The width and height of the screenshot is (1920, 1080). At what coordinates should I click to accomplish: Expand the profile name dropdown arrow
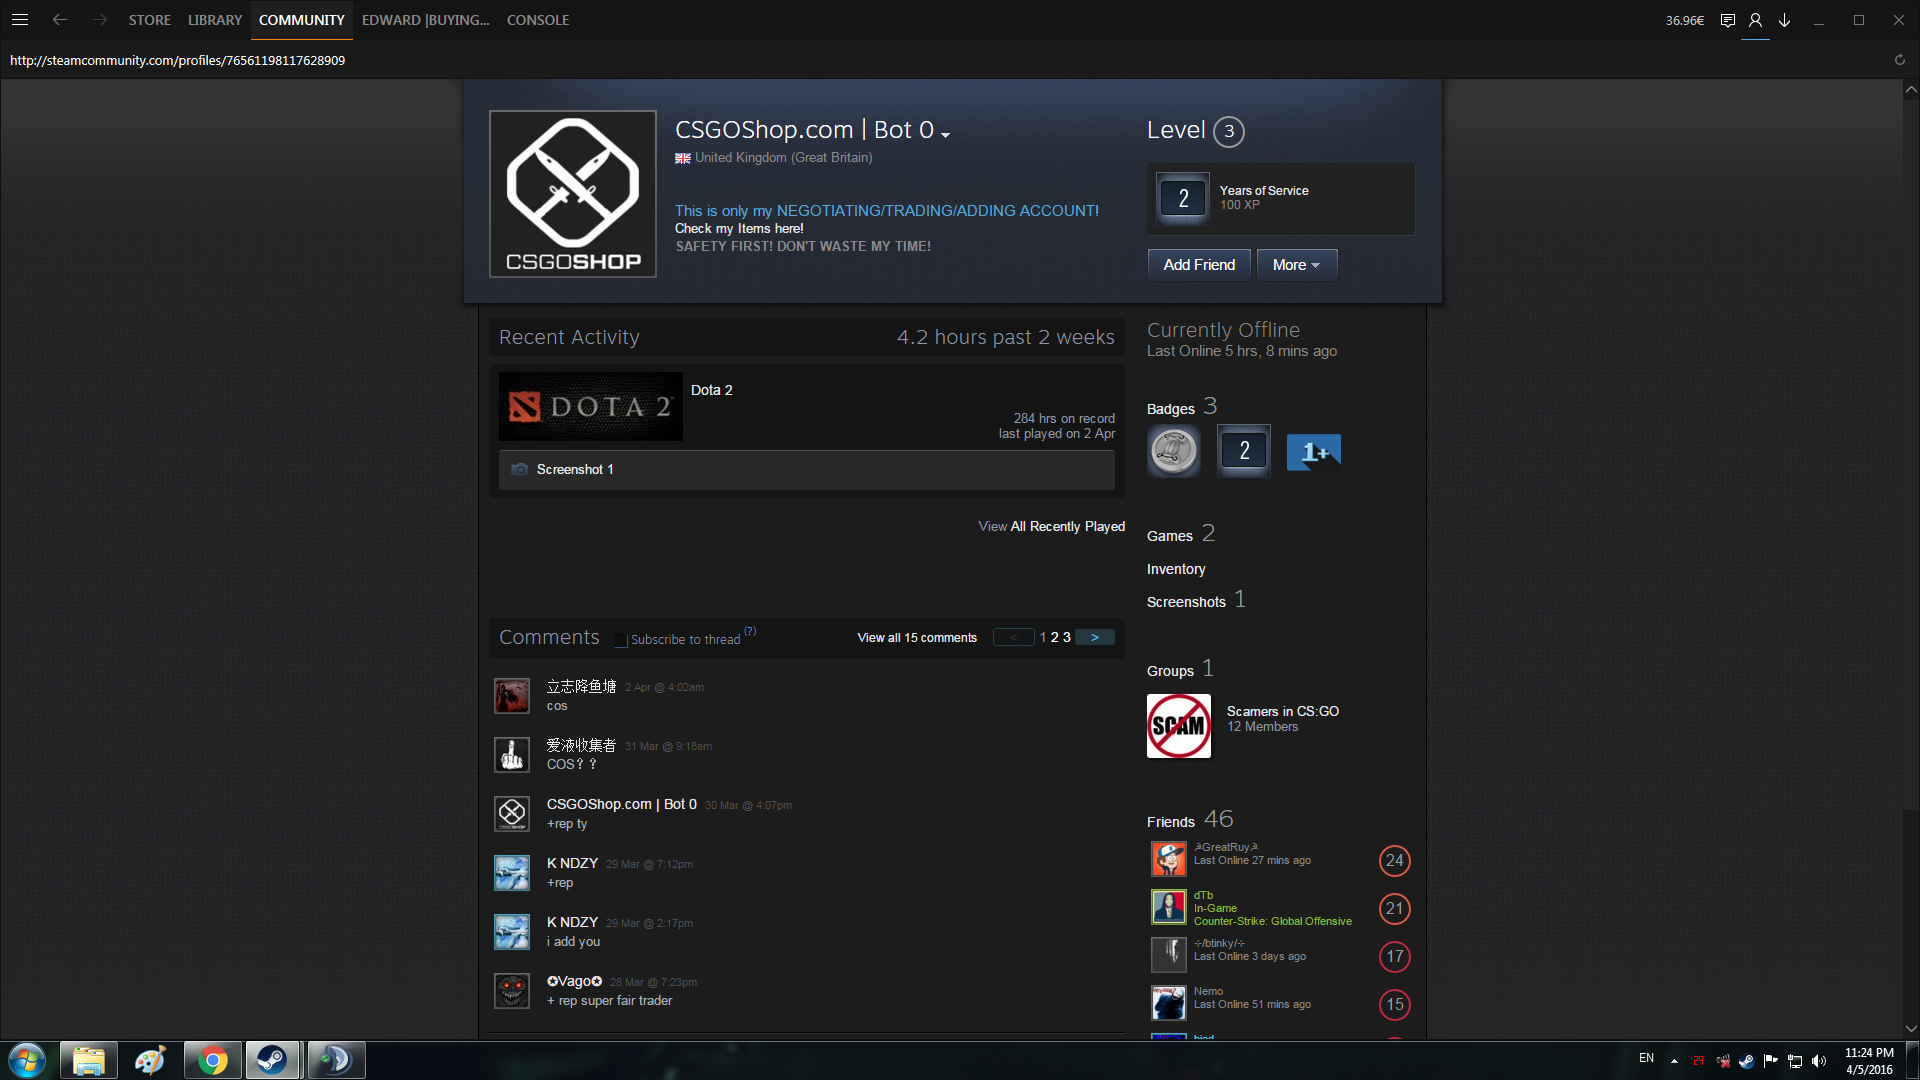tap(946, 134)
